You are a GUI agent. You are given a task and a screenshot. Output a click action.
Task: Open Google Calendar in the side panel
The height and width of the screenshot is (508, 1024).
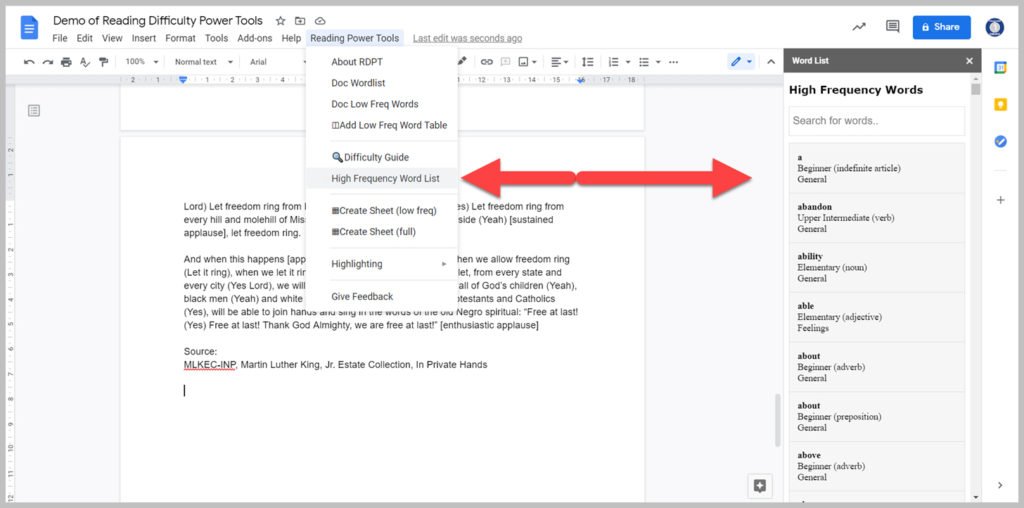point(1000,67)
